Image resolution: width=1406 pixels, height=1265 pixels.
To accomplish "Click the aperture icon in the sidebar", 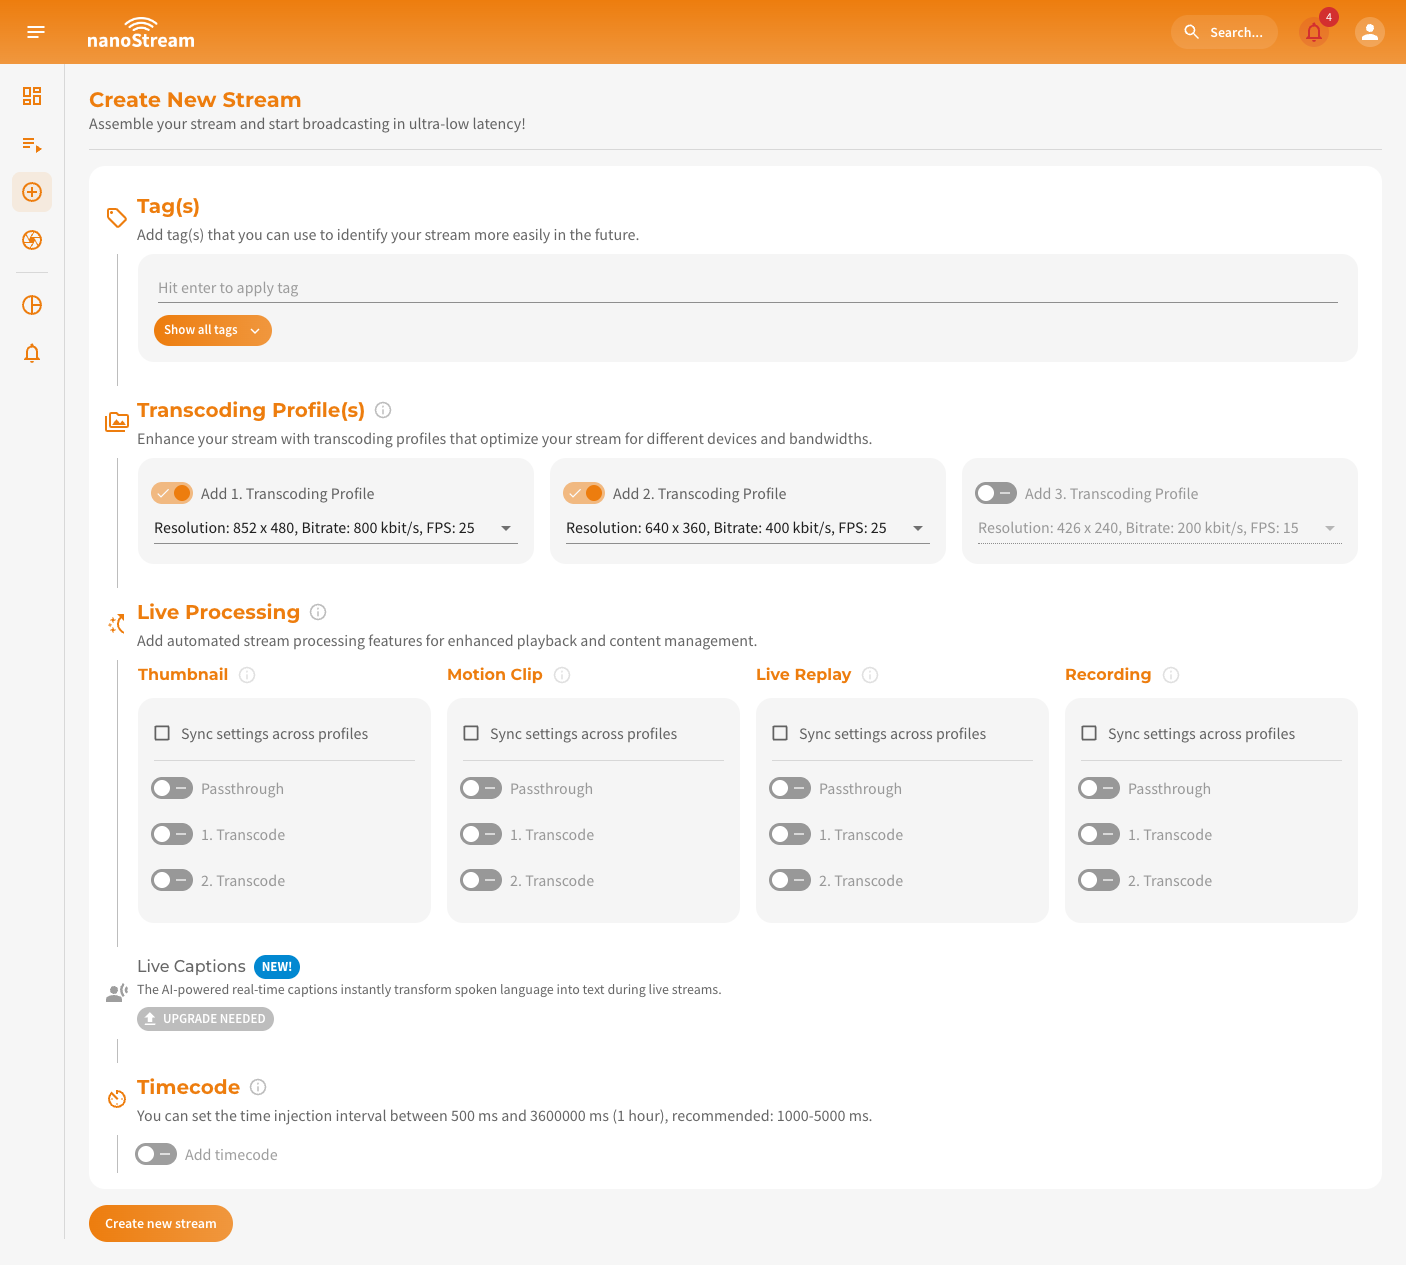I will point(31,240).
